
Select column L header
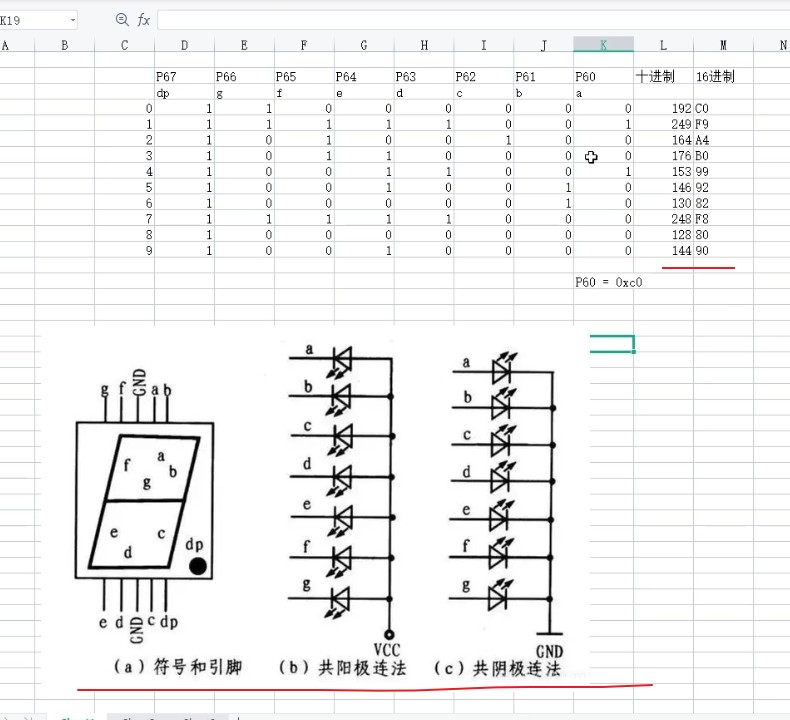[664, 45]
